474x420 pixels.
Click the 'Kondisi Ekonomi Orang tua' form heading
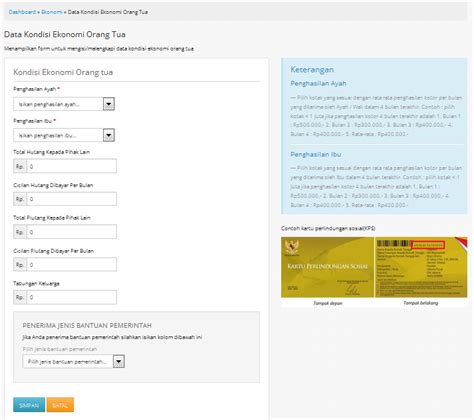(63, 72)
